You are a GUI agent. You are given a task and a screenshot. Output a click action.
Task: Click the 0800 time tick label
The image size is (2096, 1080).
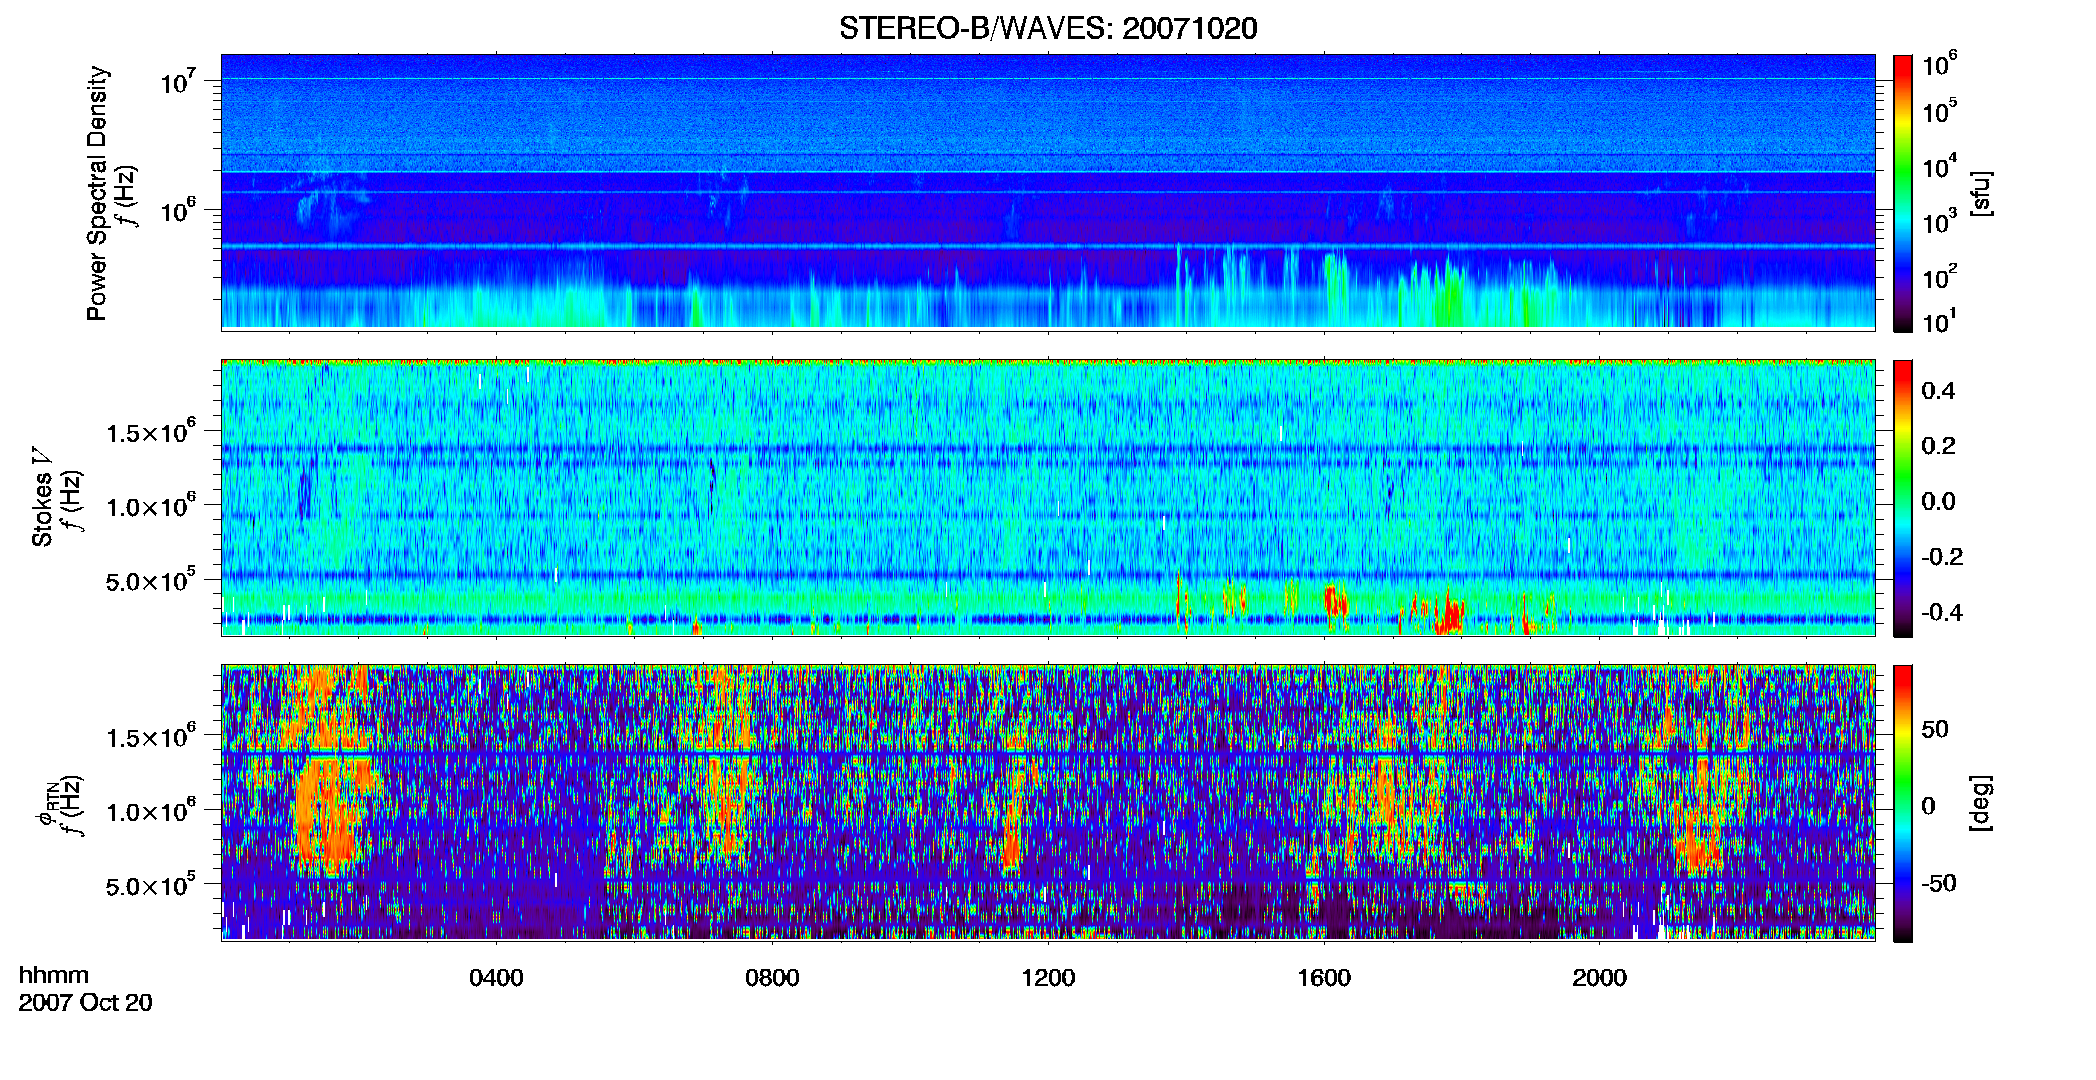click(772, 978)
